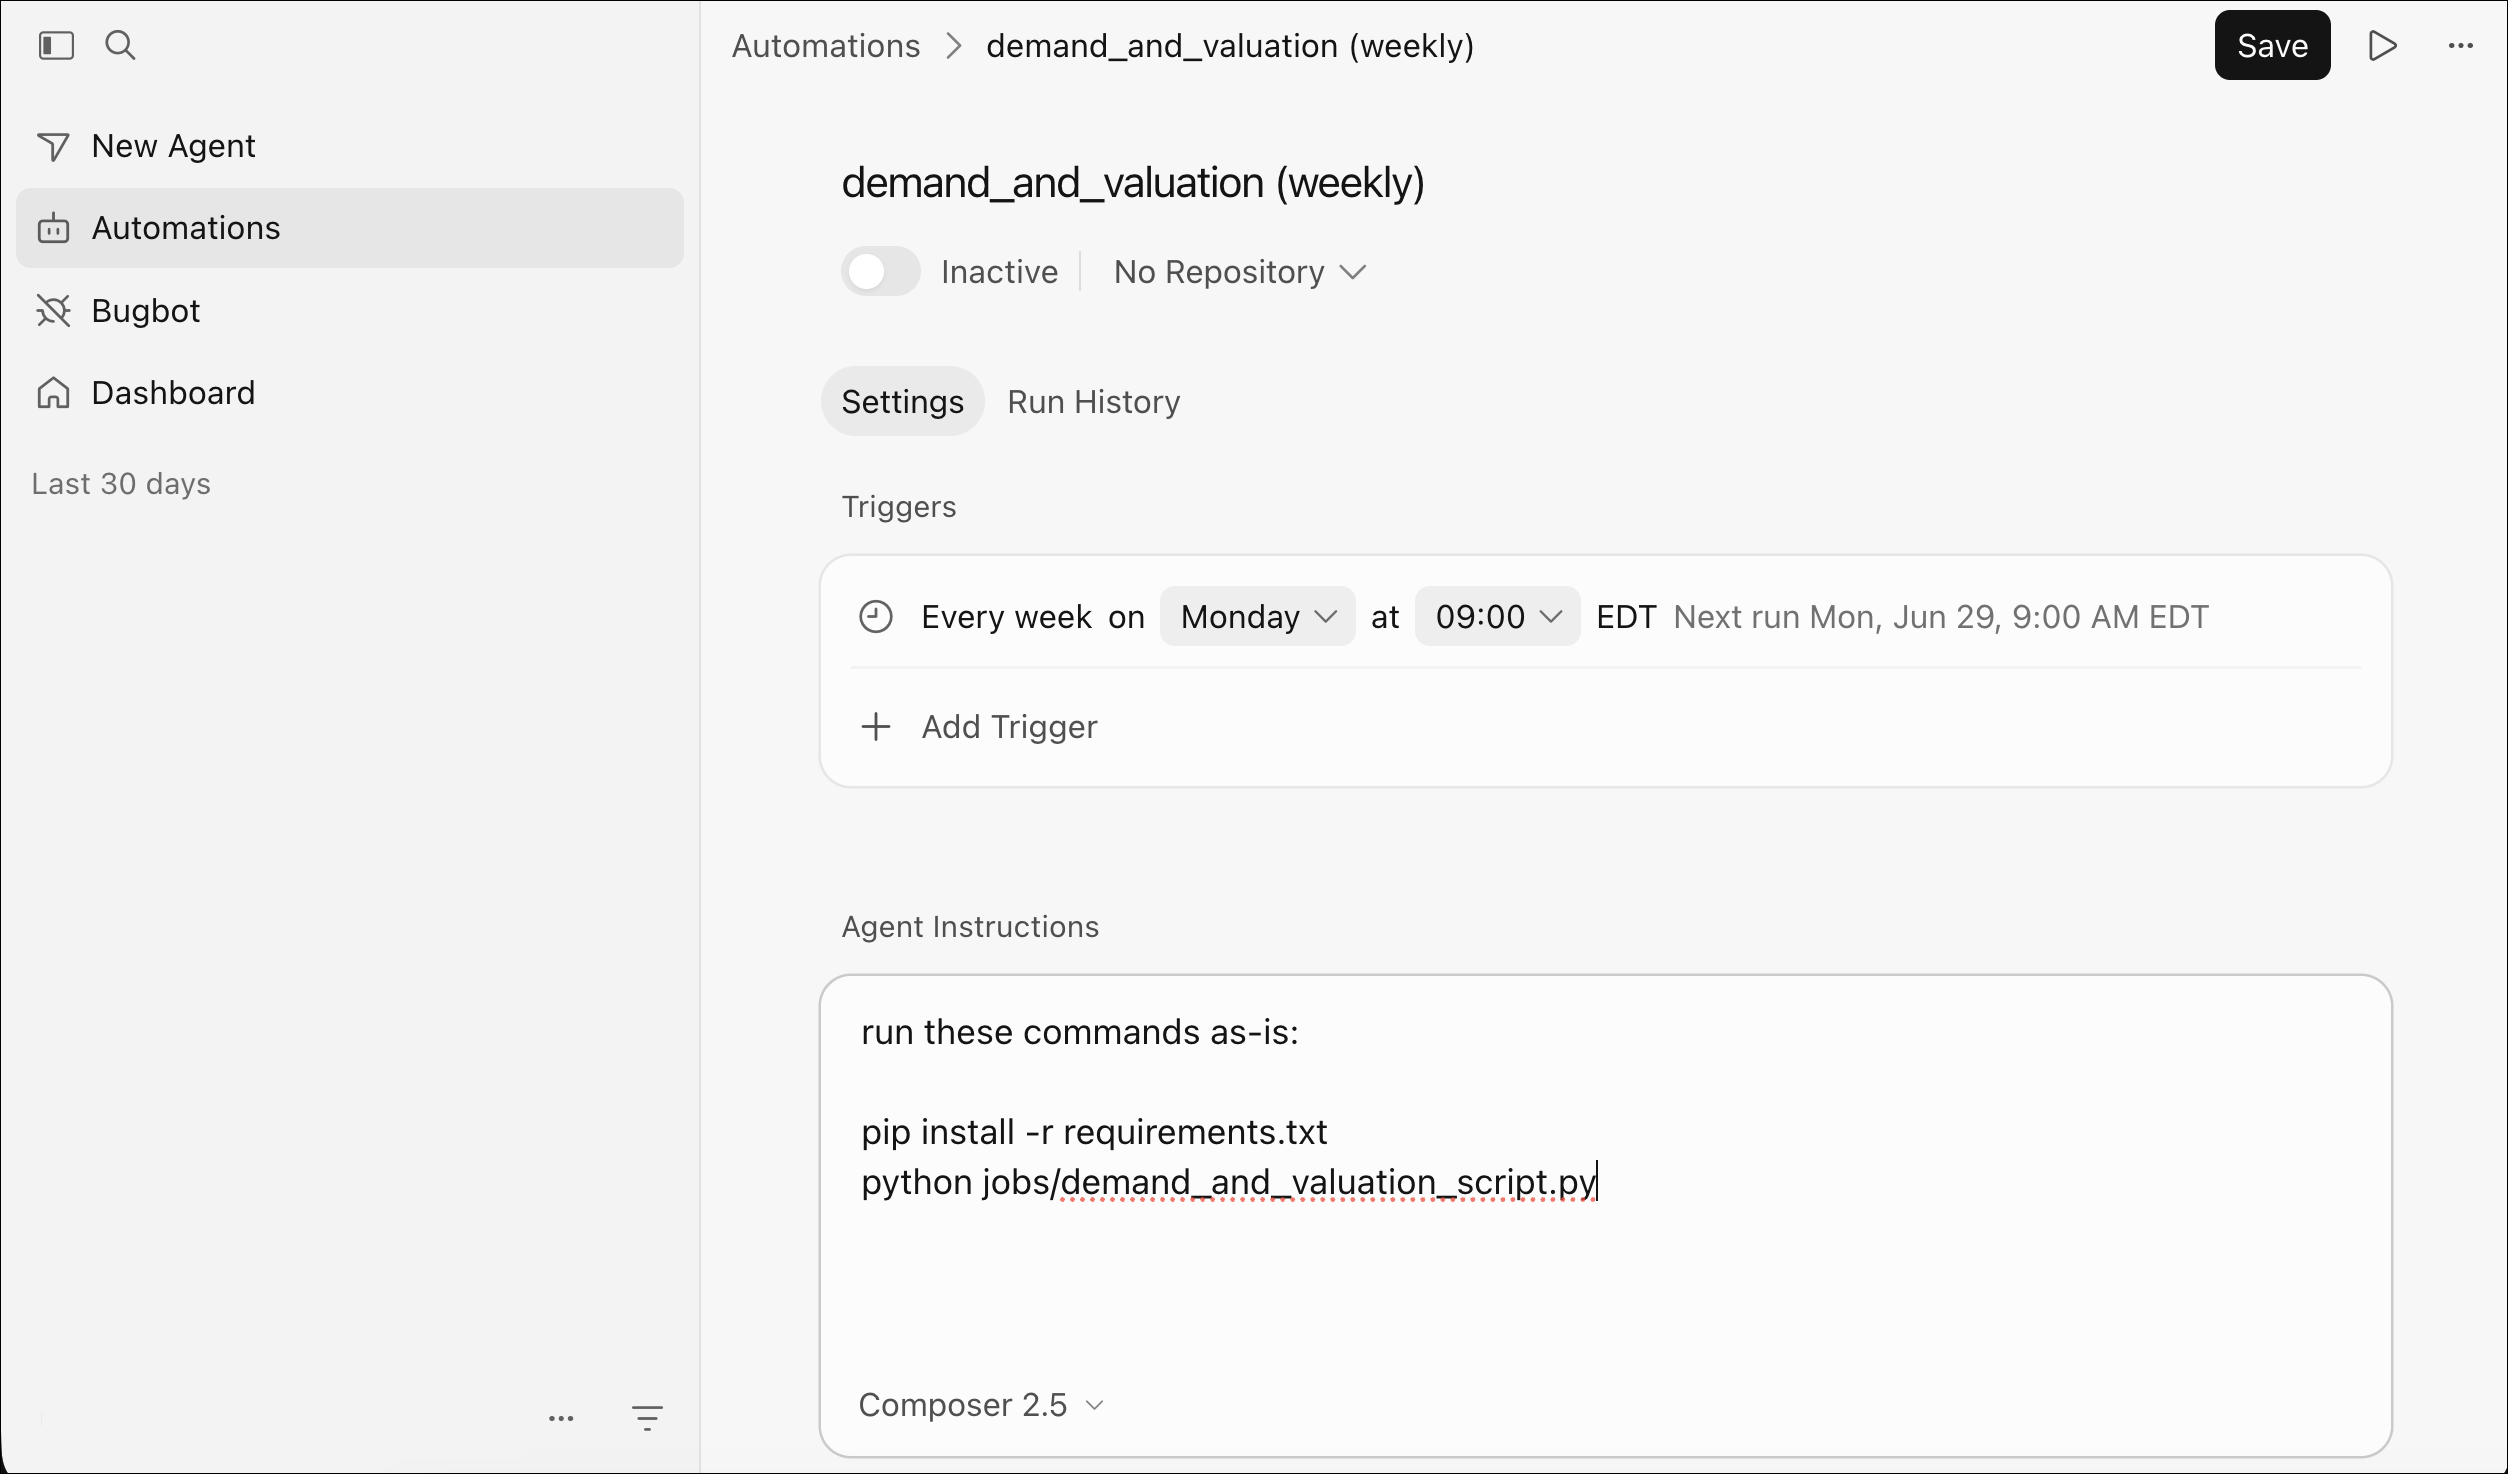Switch to the Settings tab
2508x1474 pixels.
pyautogui.click(x=902, y=401)
